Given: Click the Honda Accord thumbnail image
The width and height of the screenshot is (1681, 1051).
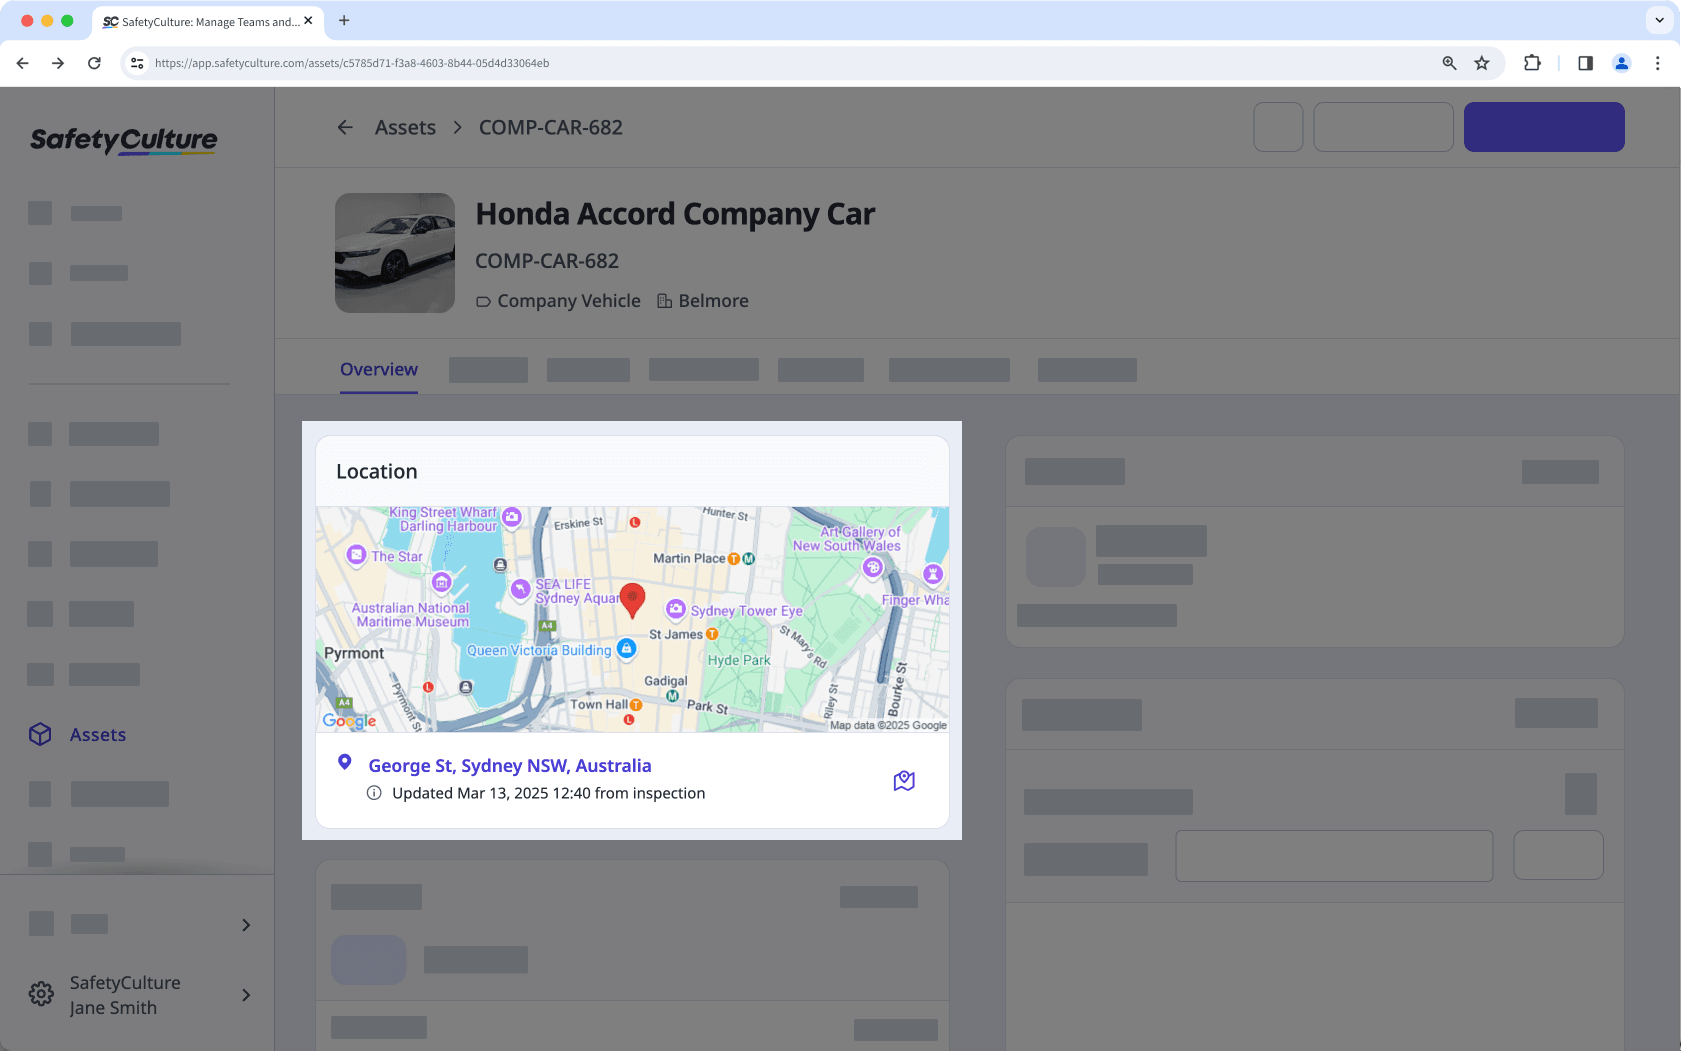Looking at the screenshot, I should pyautogui.click(x=394, y=252).
